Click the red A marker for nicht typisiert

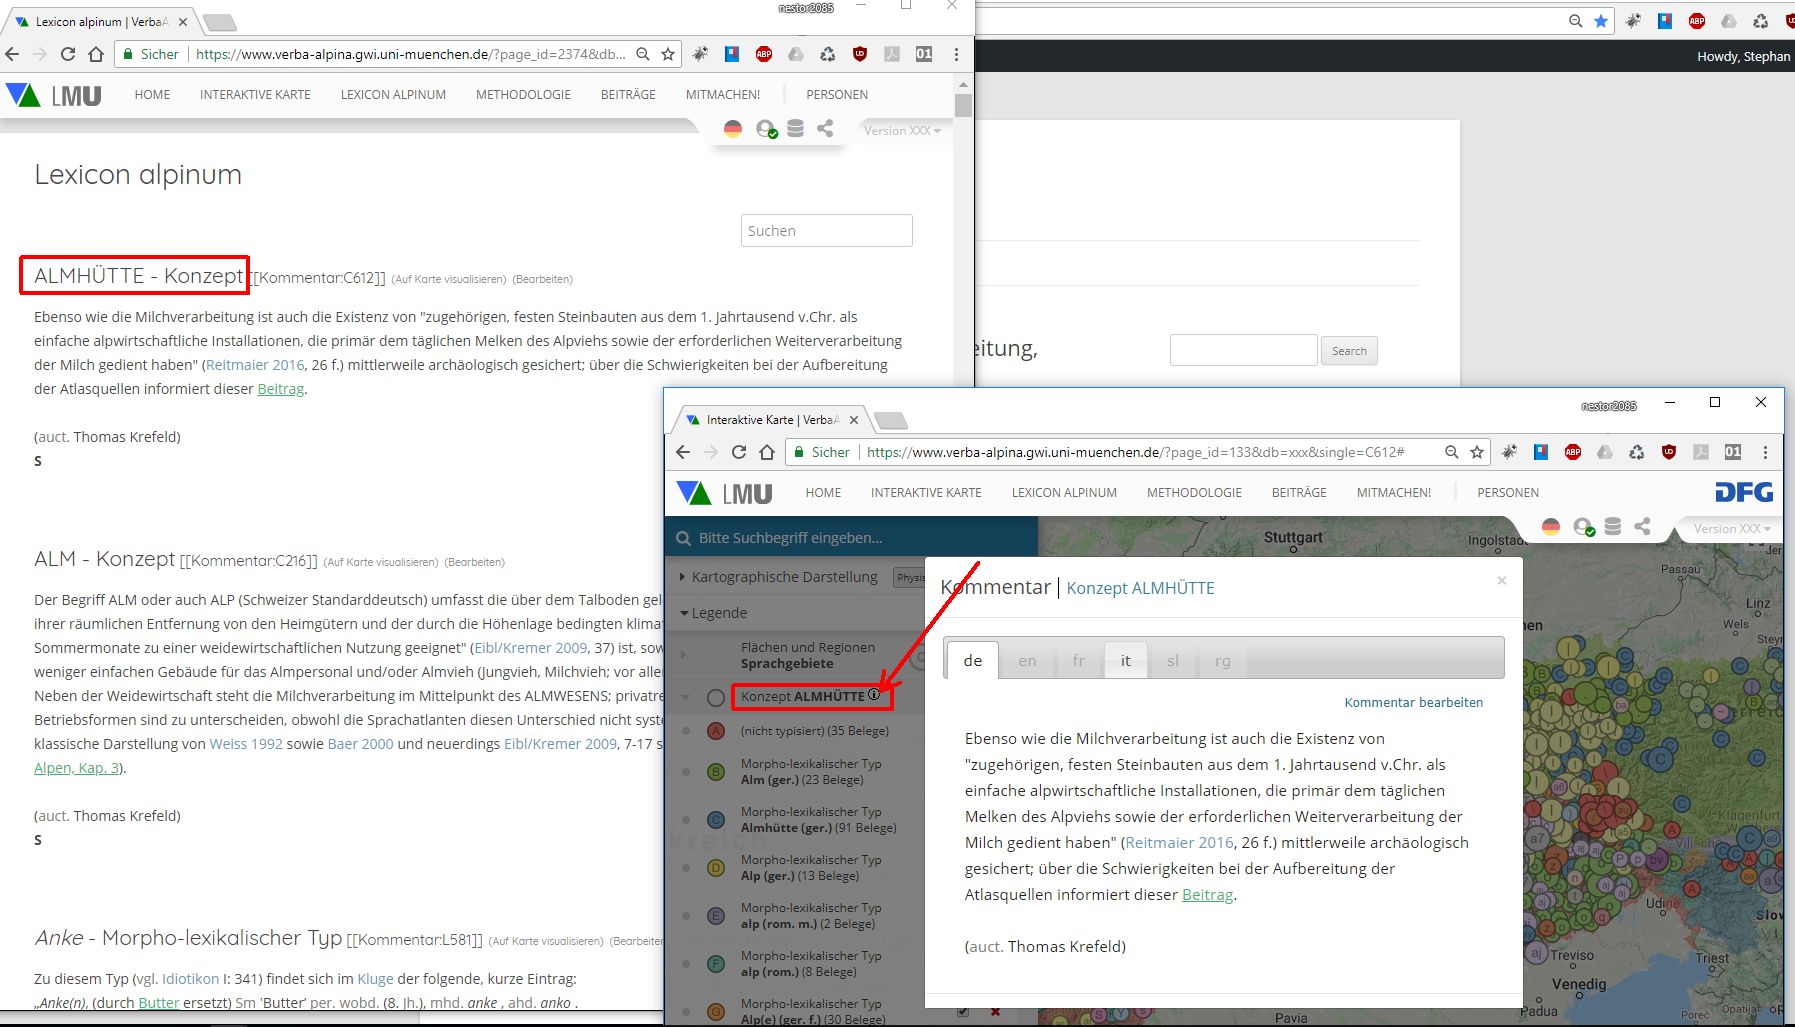click(x=716, y=731)
